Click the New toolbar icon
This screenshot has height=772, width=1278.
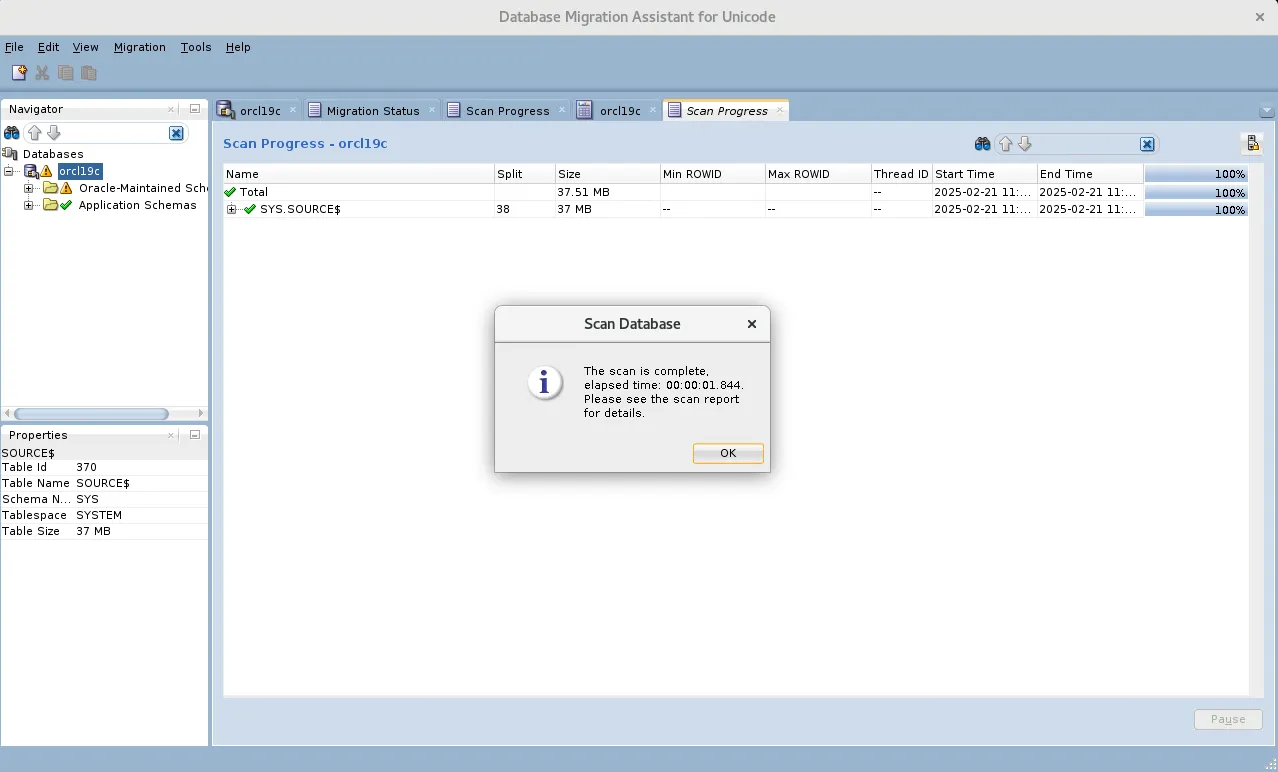[19, 73]
